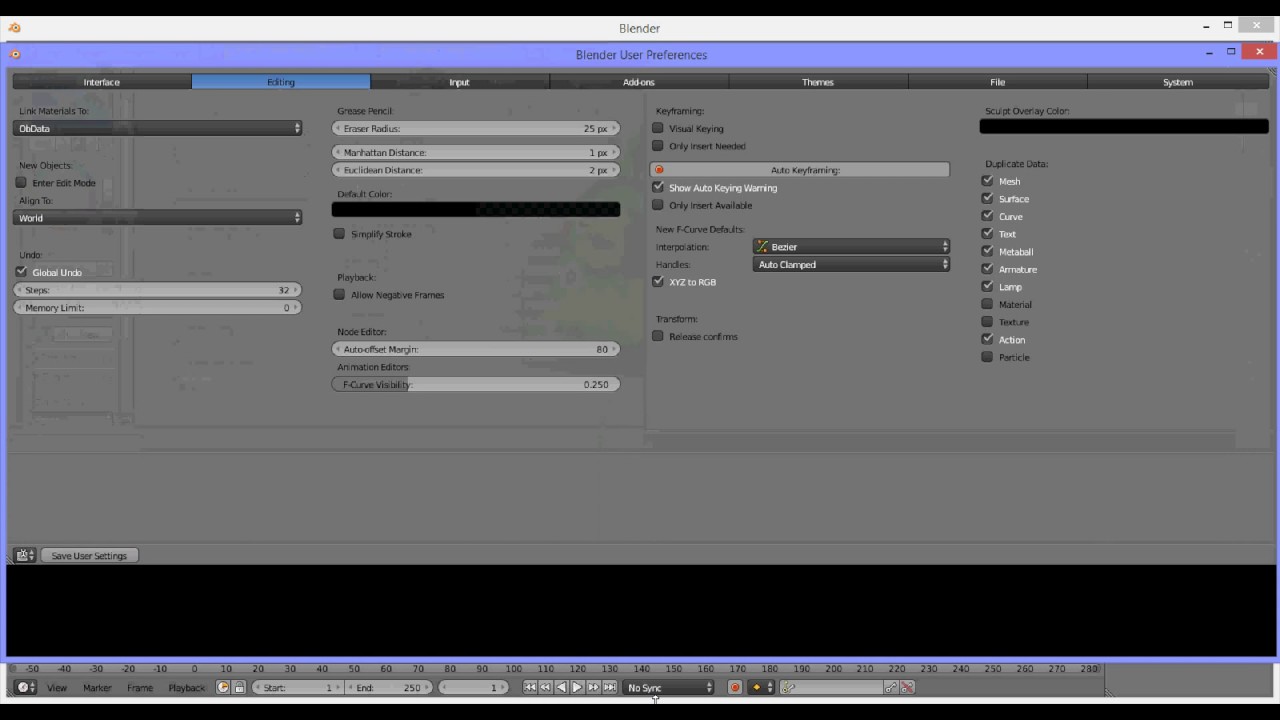Viewport: 1280px width, 720px height.
Task: Click the Bezier curve icon in Interpolation
Action: [x=763, y=247]
